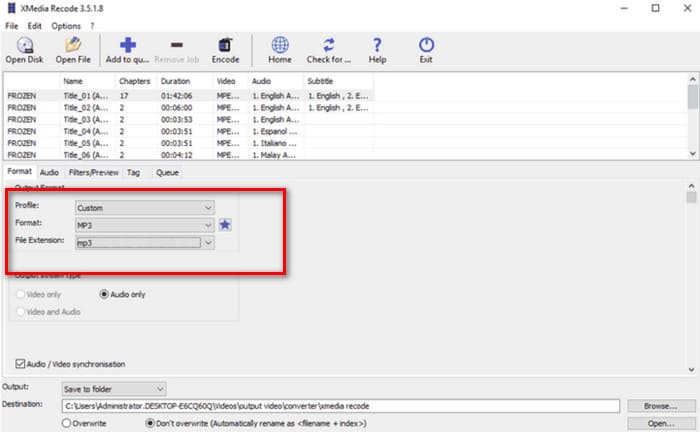
Task: Switch to the Filters/Preview tab
Action: point(94,173)
